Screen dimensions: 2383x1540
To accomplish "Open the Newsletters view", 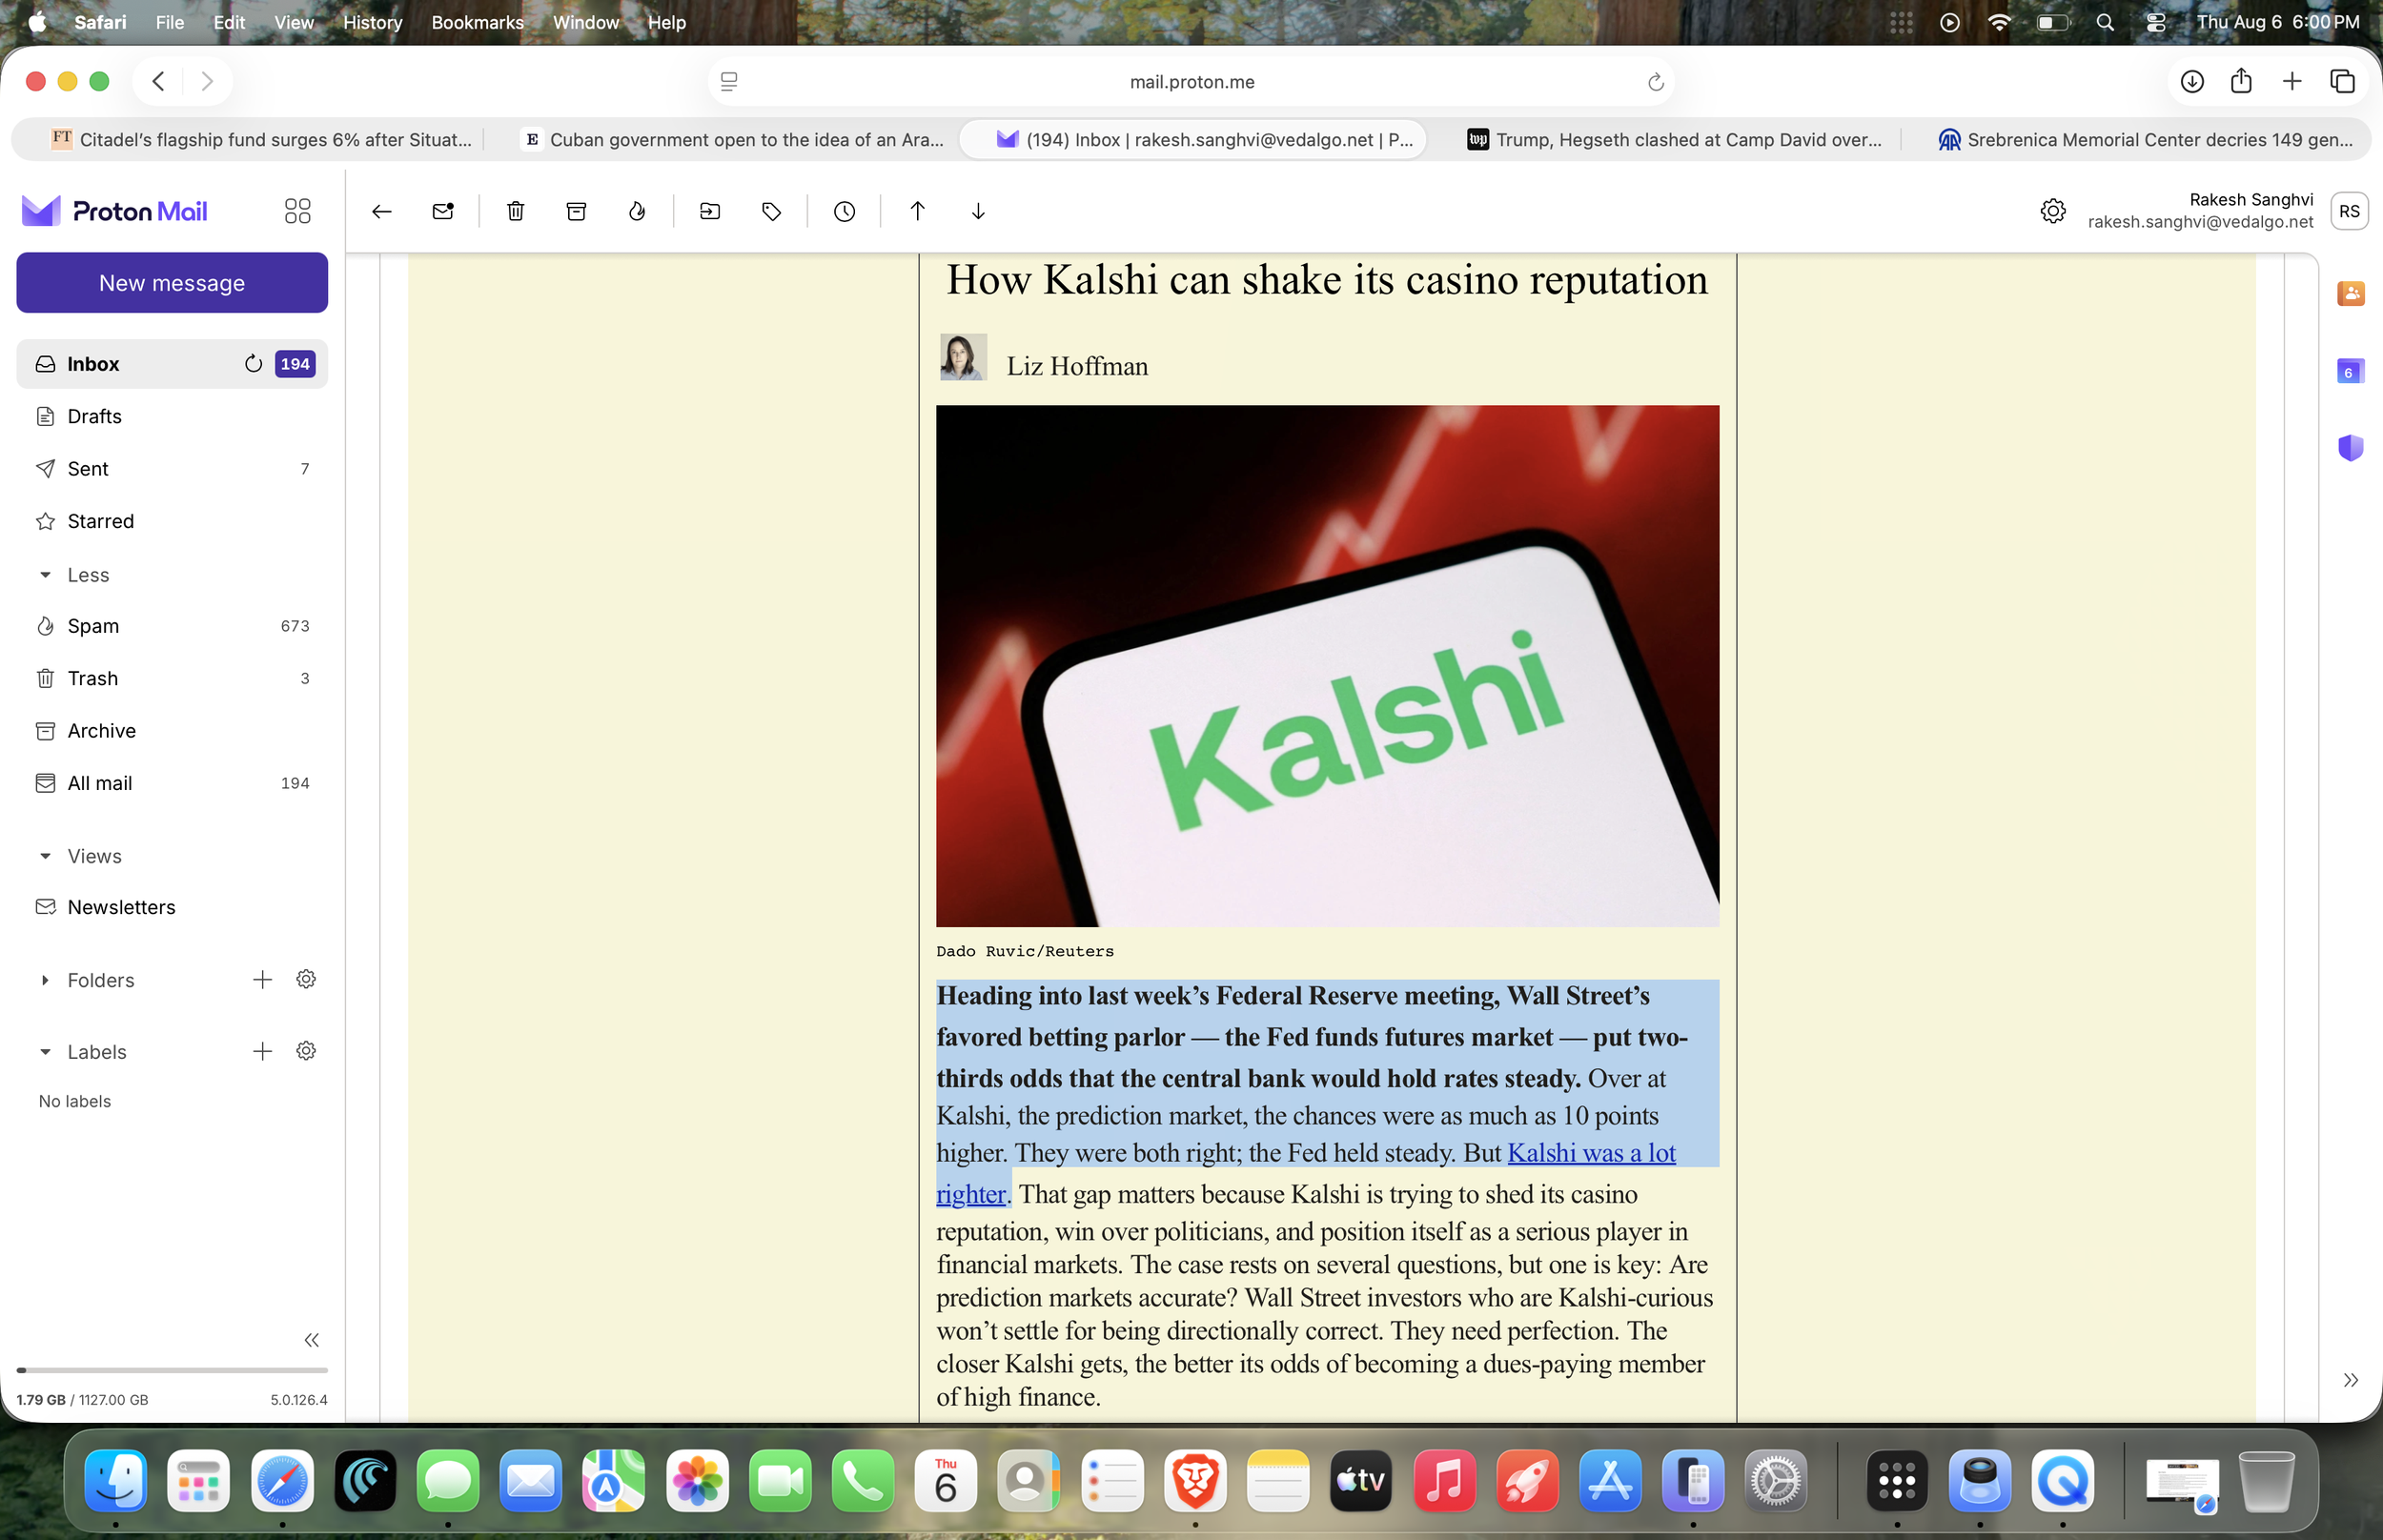I will (172, 907).
